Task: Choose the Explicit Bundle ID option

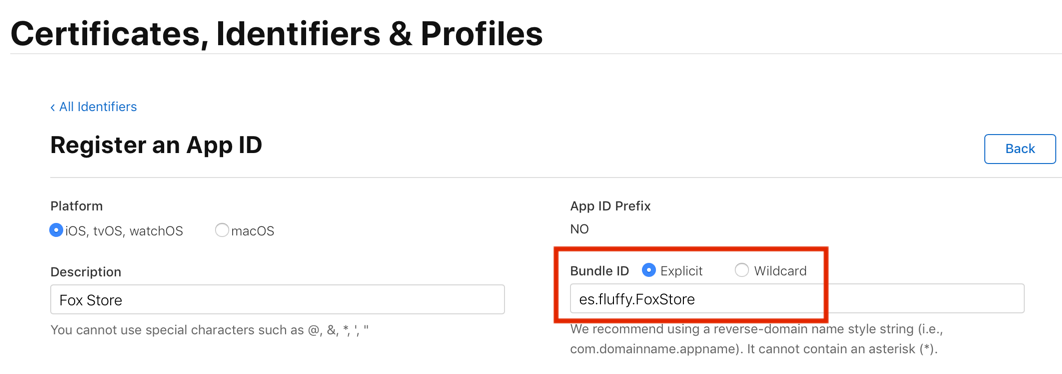Action: coord(649,270)
